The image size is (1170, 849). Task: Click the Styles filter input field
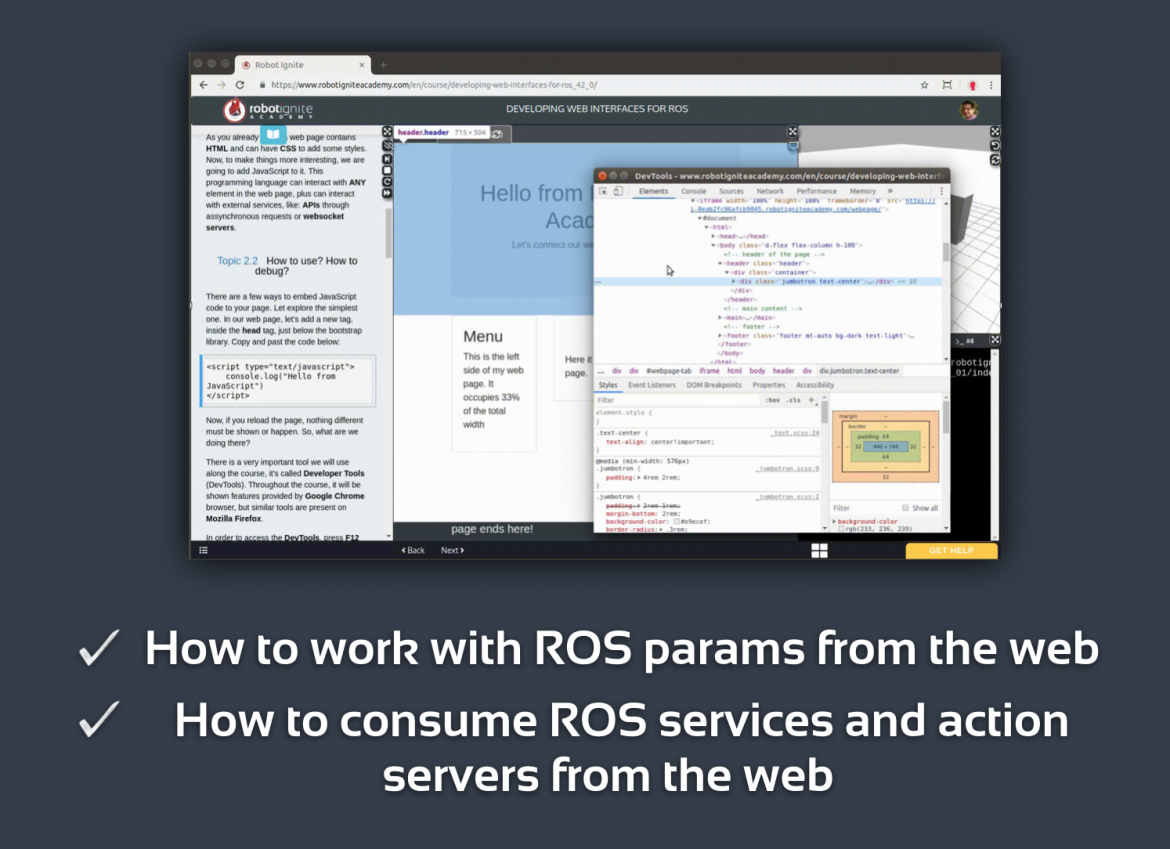coord(677,400)
